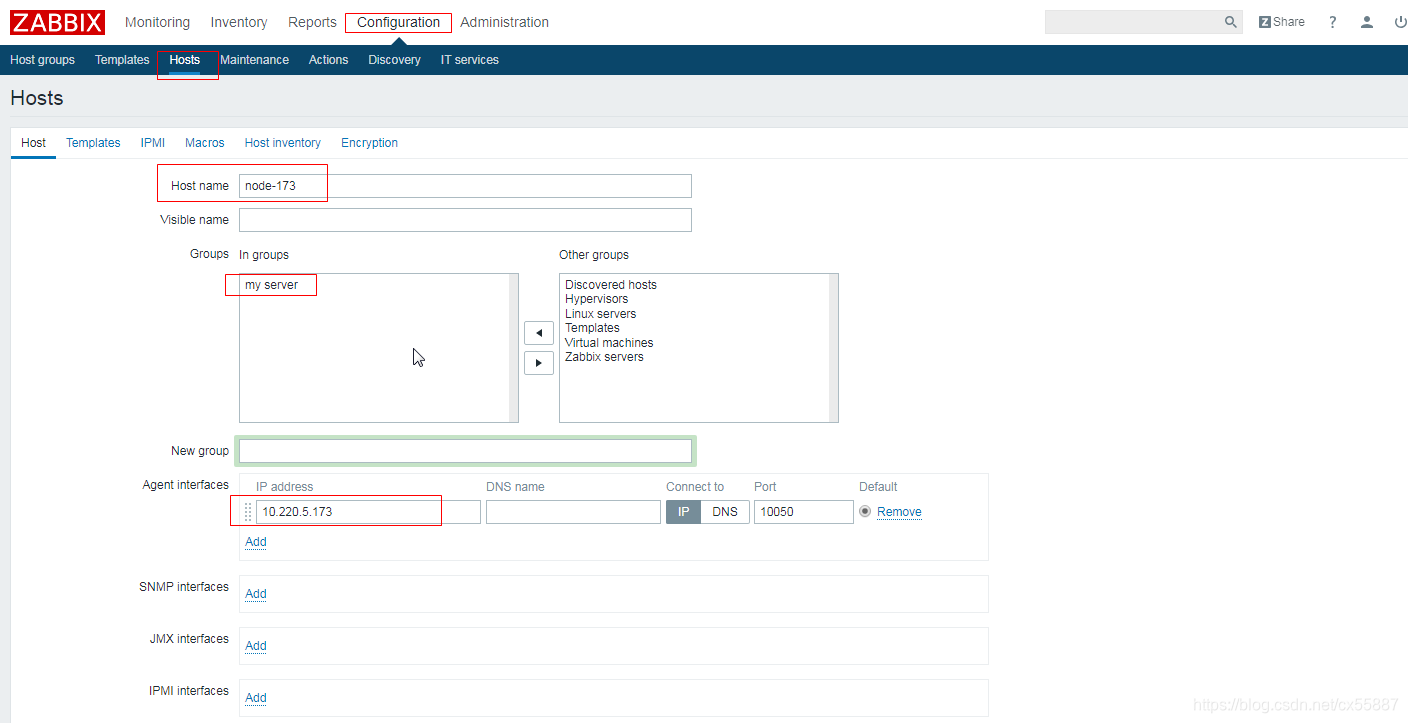This screenshot has height=723, width=1408.
Task: Go to IT services submenu
Action: [x=470, y=60]
